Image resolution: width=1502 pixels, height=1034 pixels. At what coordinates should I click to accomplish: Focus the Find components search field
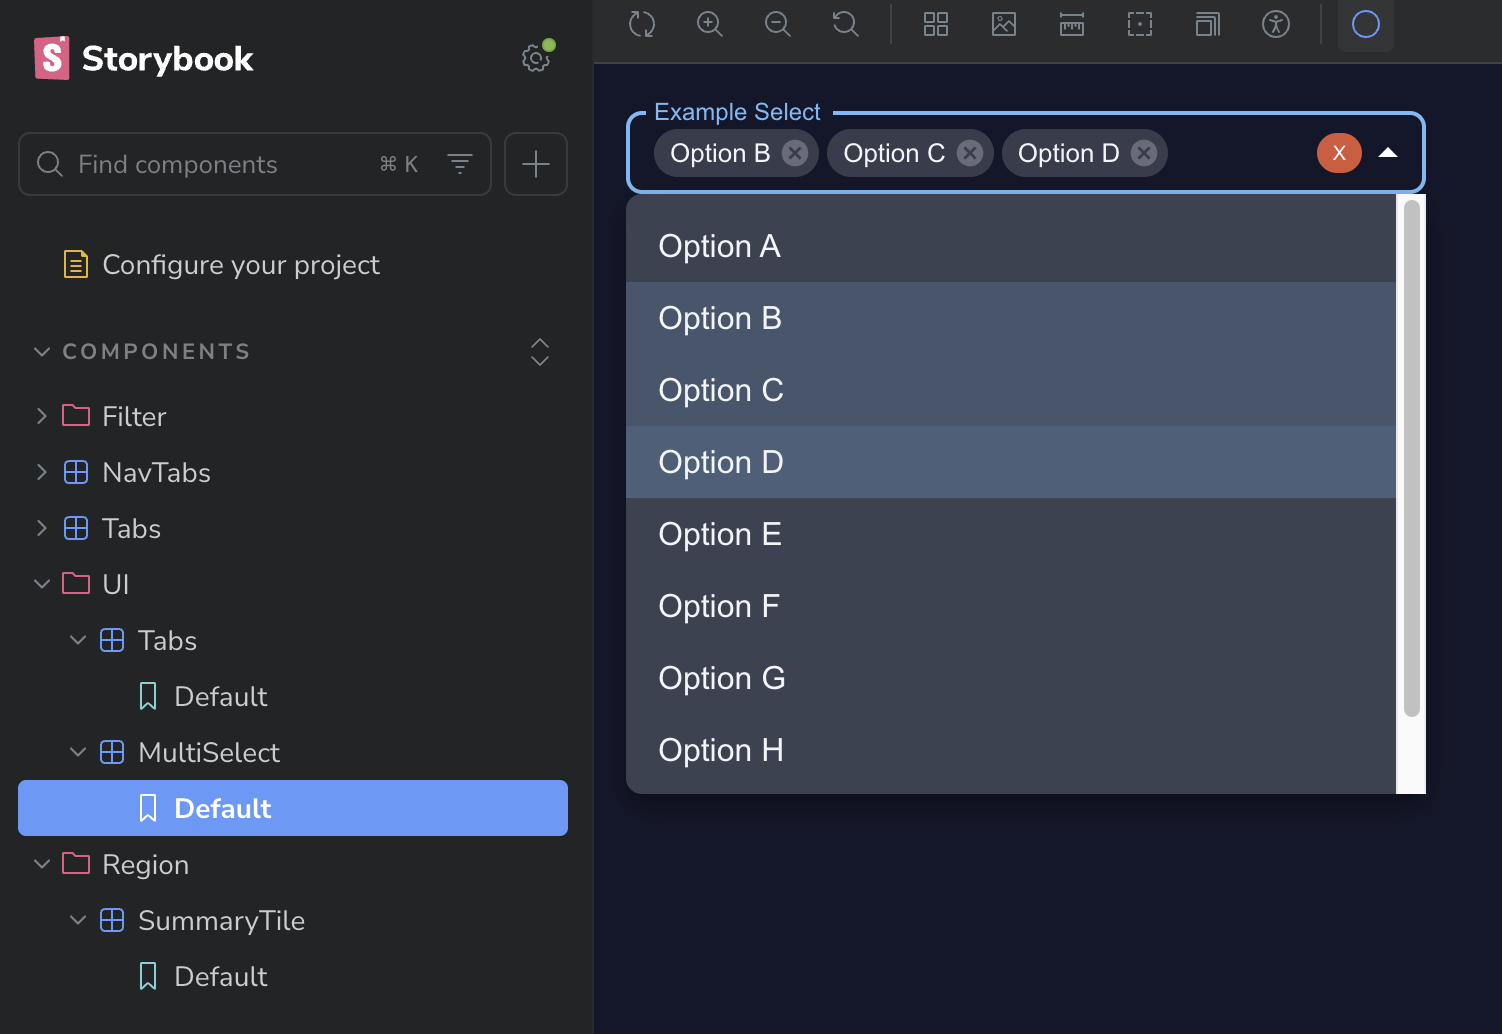[255, 164]
